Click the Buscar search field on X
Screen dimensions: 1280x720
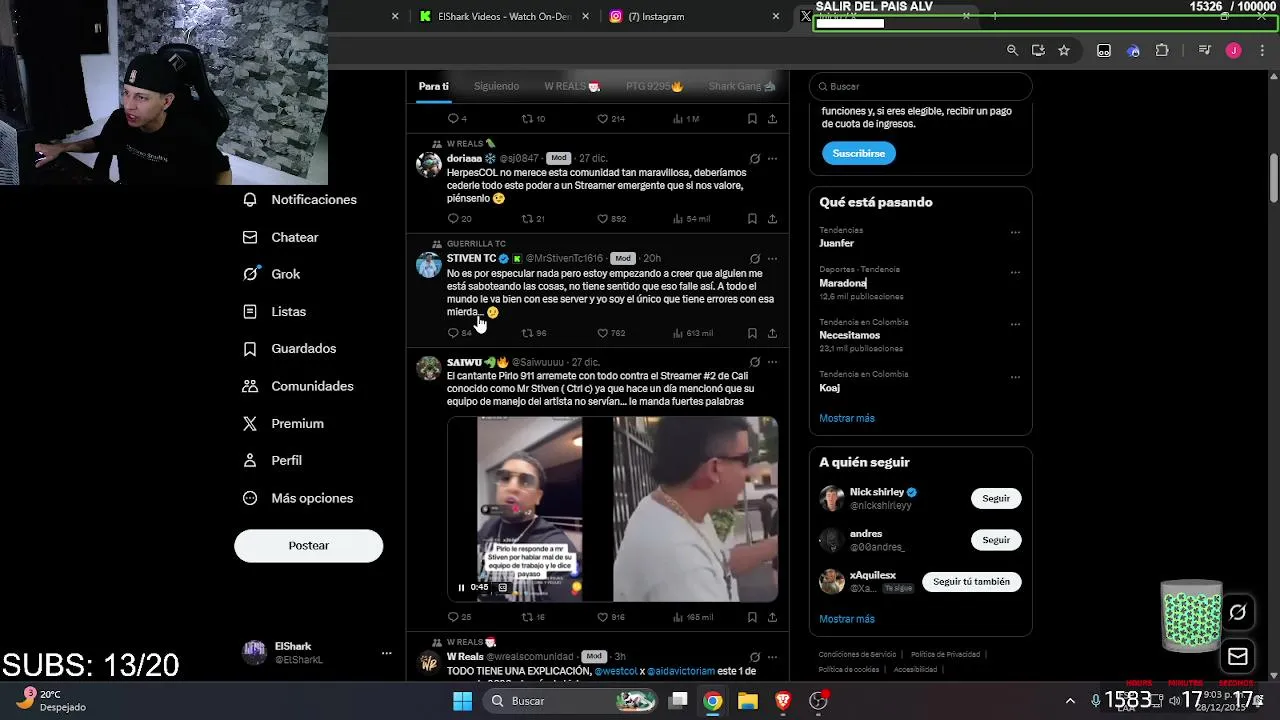click(920, 86)
